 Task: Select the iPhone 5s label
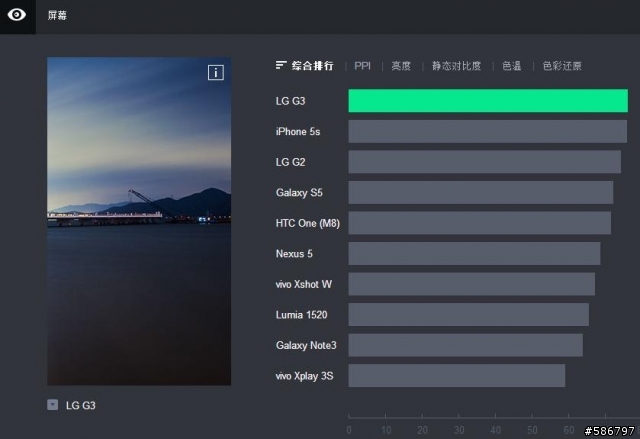click(x=298, y=131)
